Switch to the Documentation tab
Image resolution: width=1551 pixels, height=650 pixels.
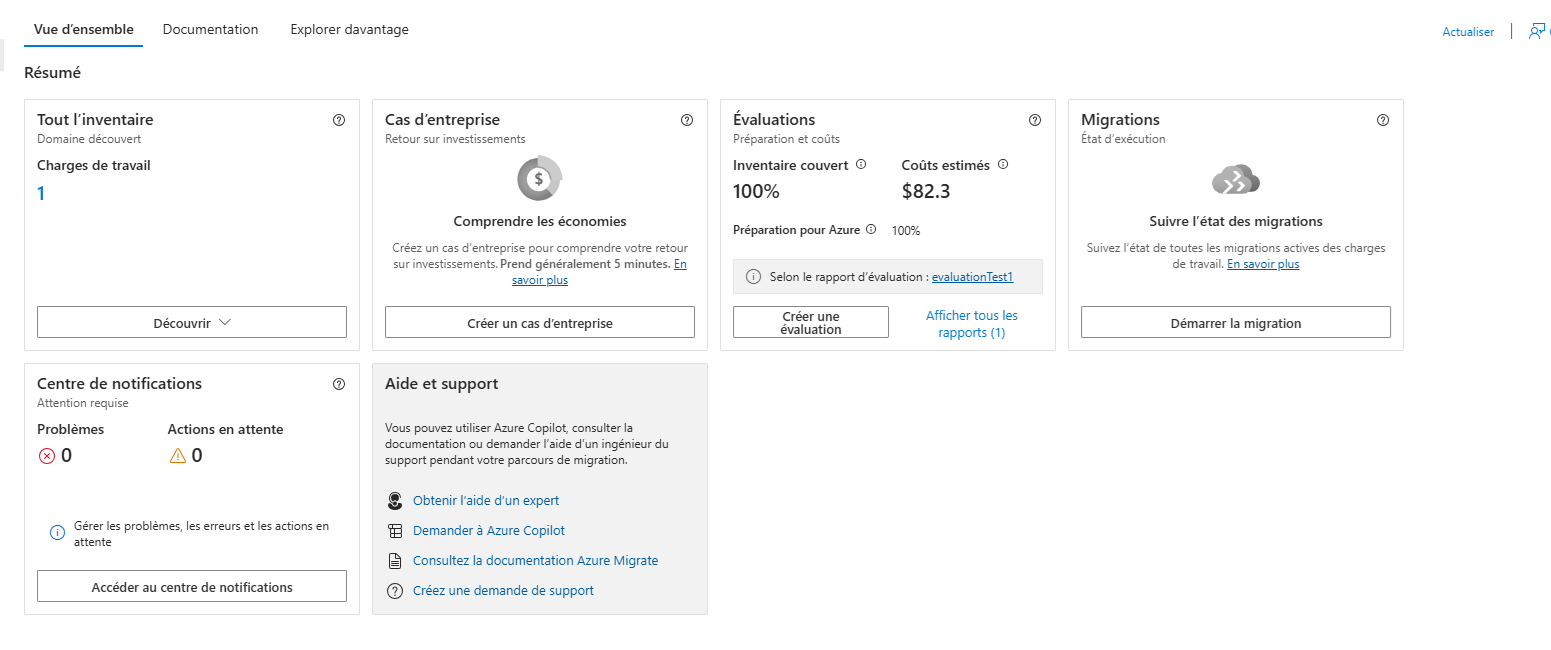[210, 29]
